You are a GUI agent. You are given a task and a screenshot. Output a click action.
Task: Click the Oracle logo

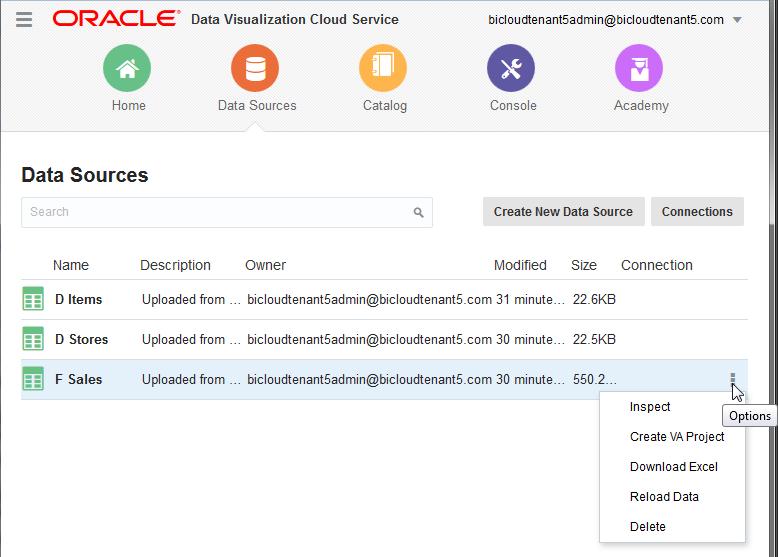(116, 19)
